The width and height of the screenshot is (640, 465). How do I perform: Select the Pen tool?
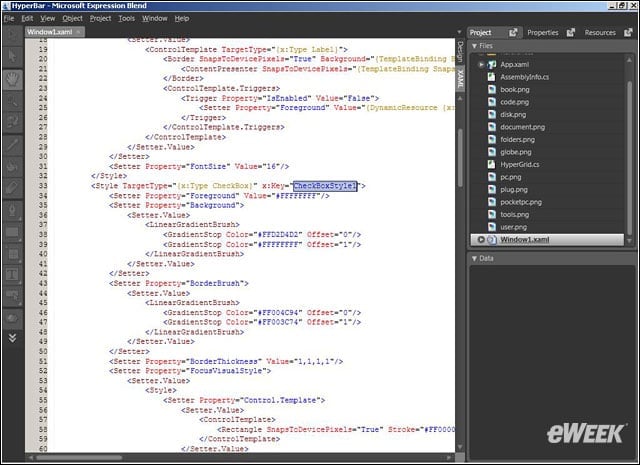click(x=13, y=210)
